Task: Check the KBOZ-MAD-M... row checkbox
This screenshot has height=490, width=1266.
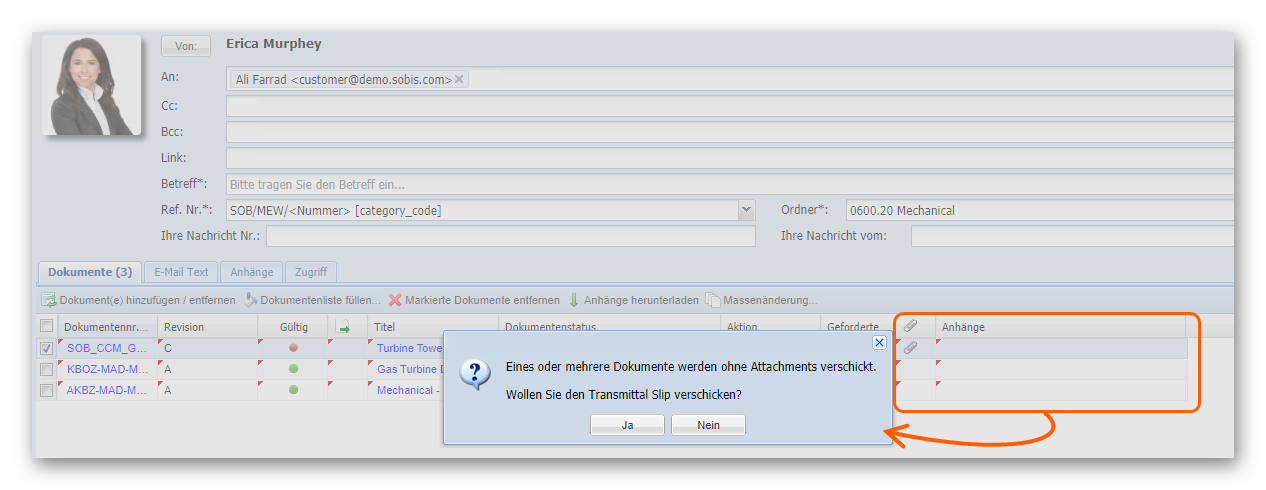Action: pyautogui.click(x=46, y=369)
